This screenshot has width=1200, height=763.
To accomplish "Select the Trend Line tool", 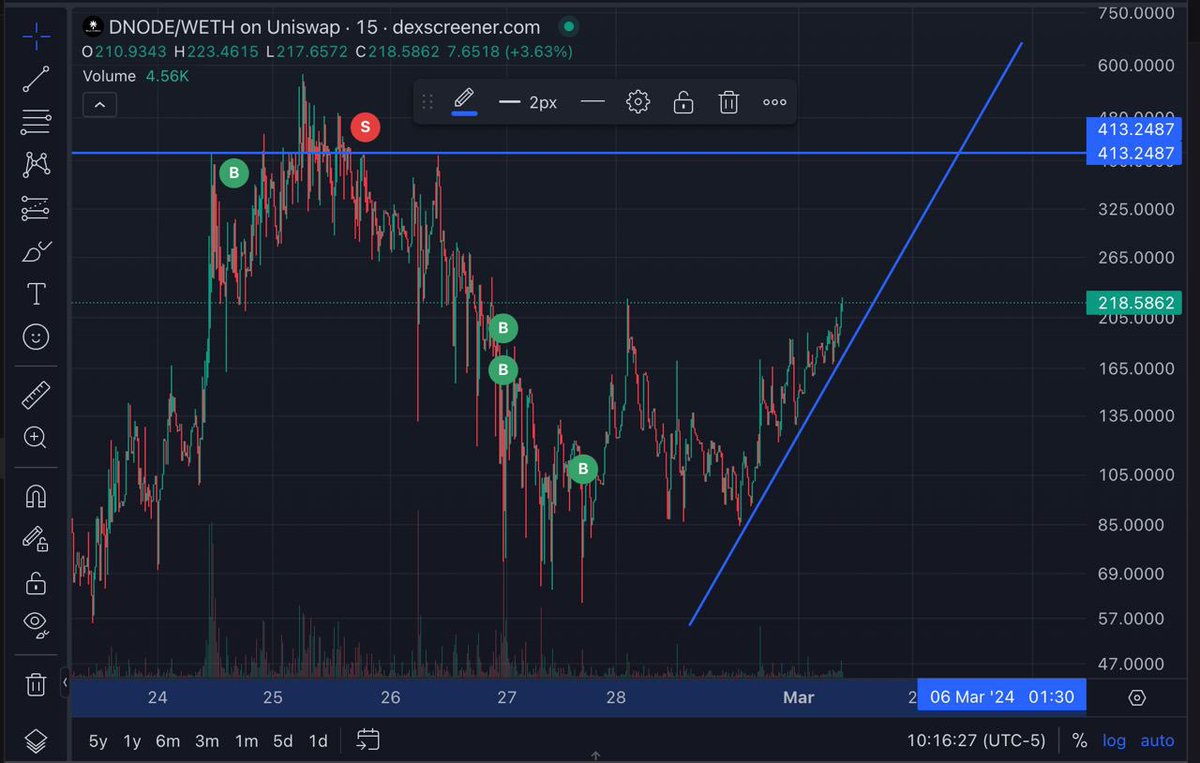I will 35,78.
